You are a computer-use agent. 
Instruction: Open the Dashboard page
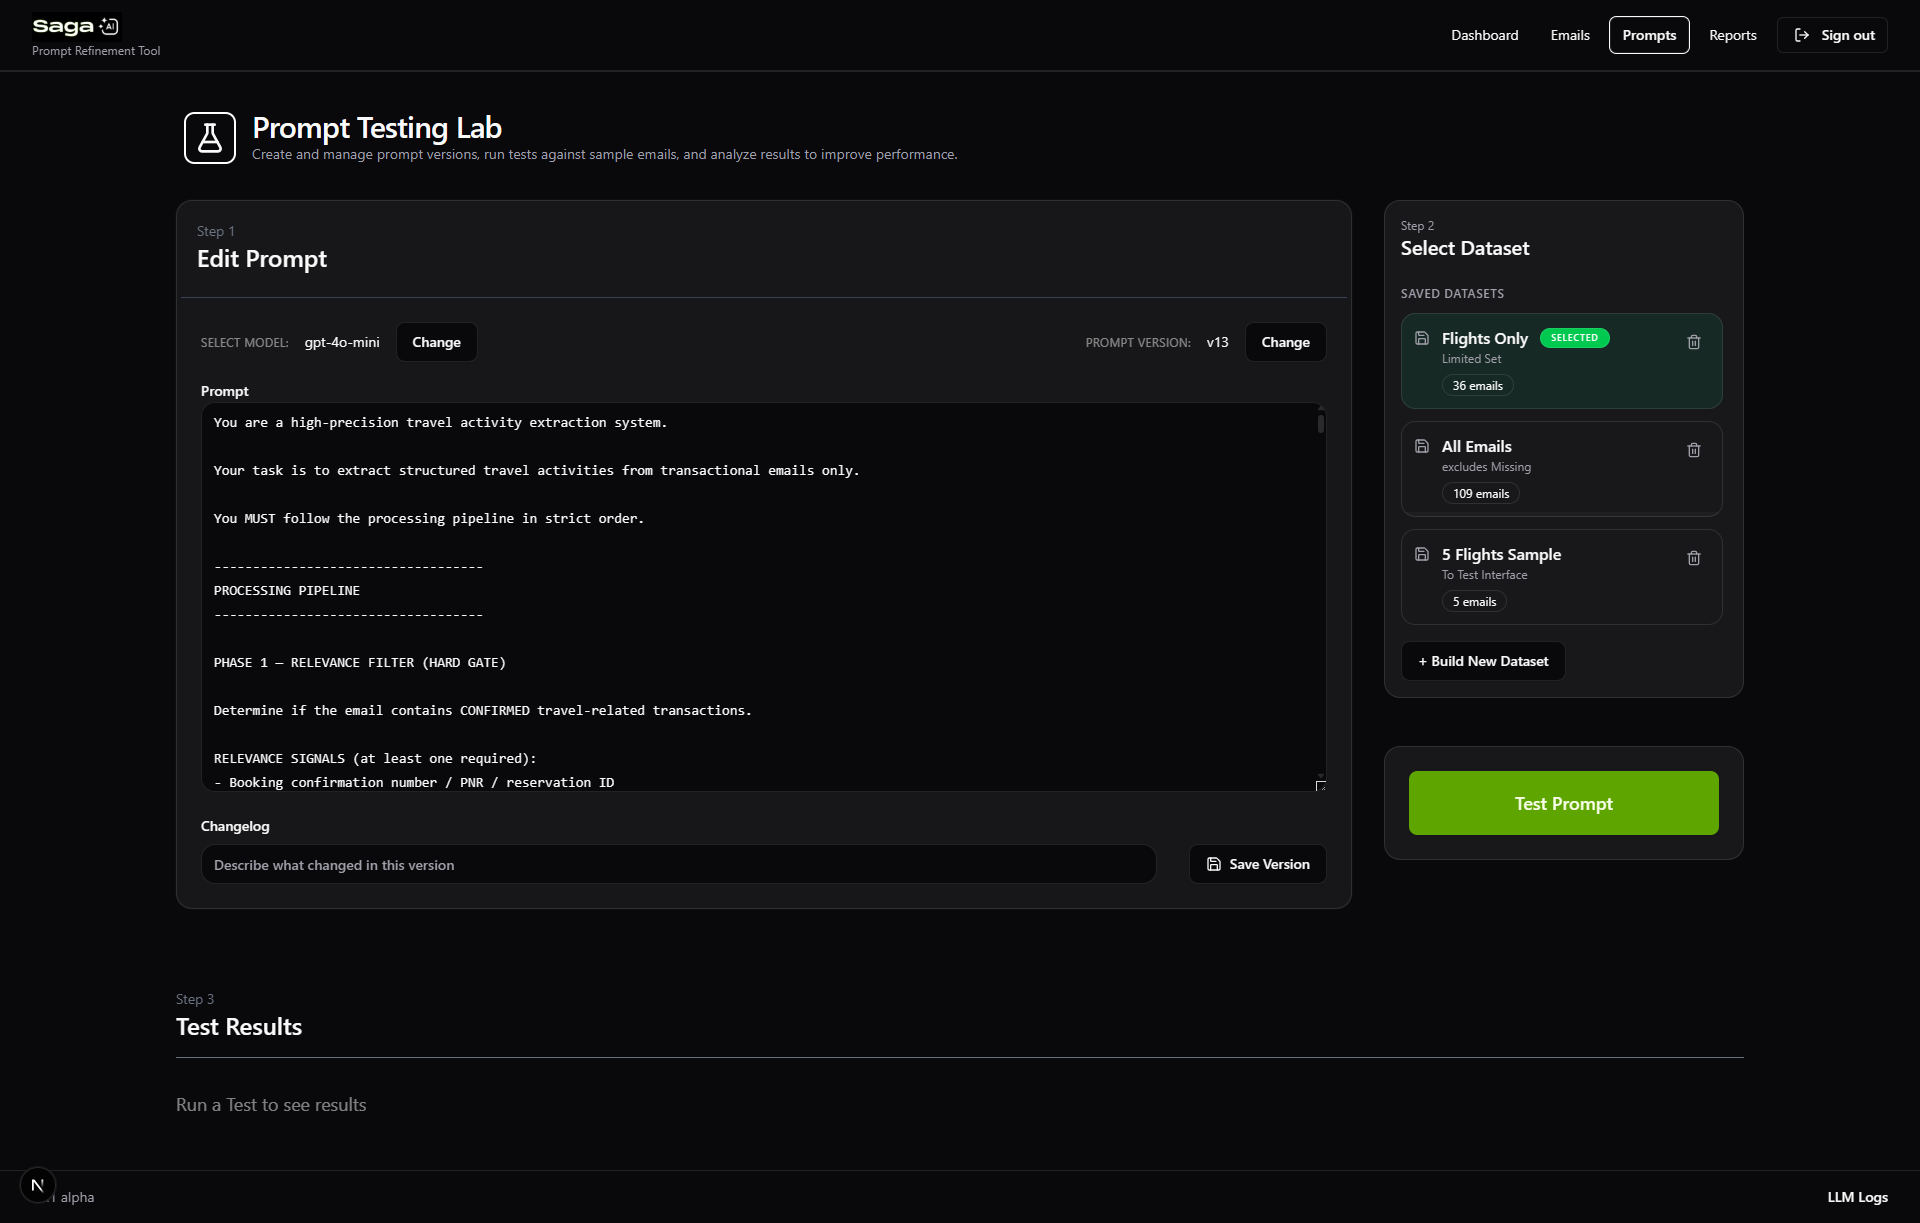click(x=1484, y=35)
